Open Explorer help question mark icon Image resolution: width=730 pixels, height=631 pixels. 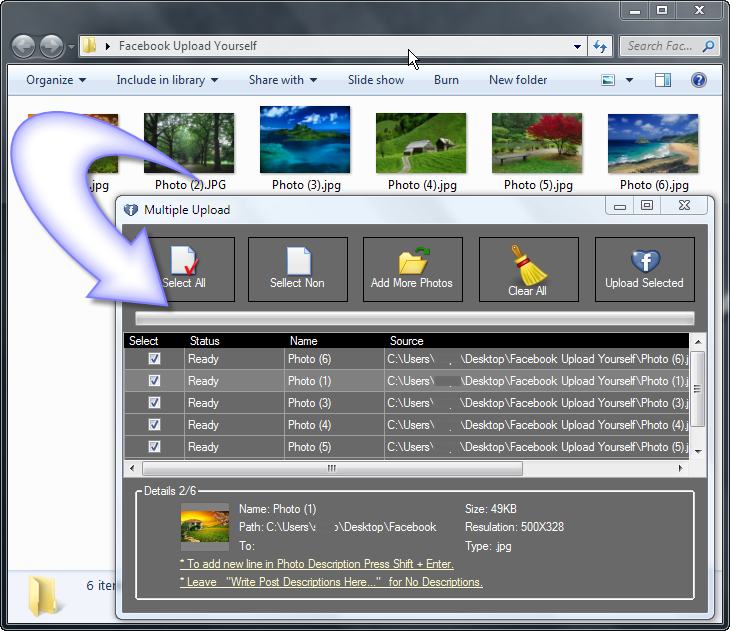698,80
